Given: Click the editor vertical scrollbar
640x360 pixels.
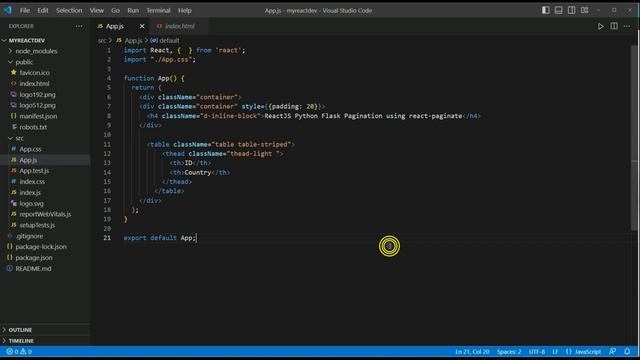Looking at the screenshot, I should pyautogui.click(x=634, y=138).
